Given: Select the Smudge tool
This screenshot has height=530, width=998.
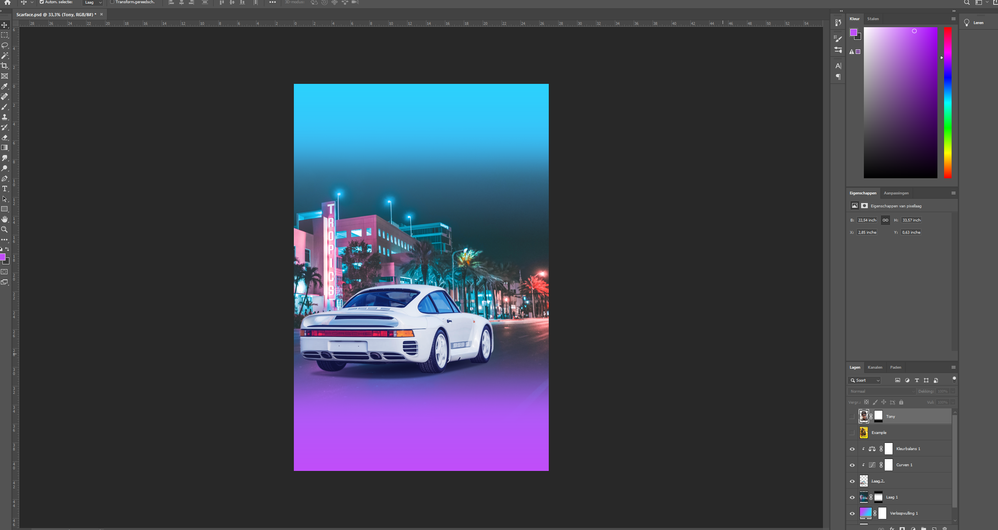Looking at the screenshot, I should tap(4, 158).
